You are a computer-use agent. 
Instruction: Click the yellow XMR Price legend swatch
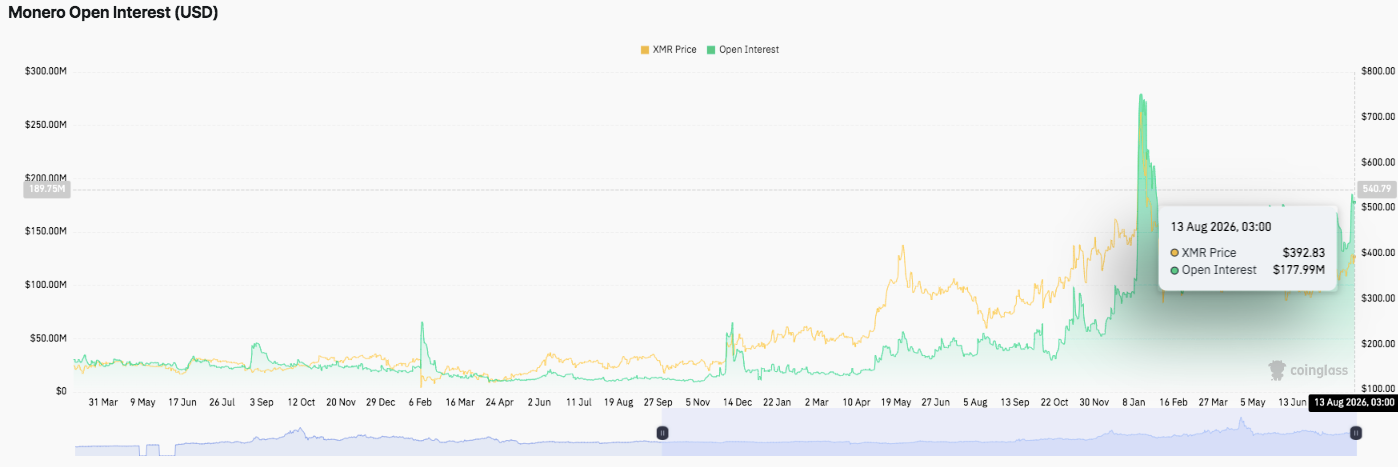(x=644, y=49)
